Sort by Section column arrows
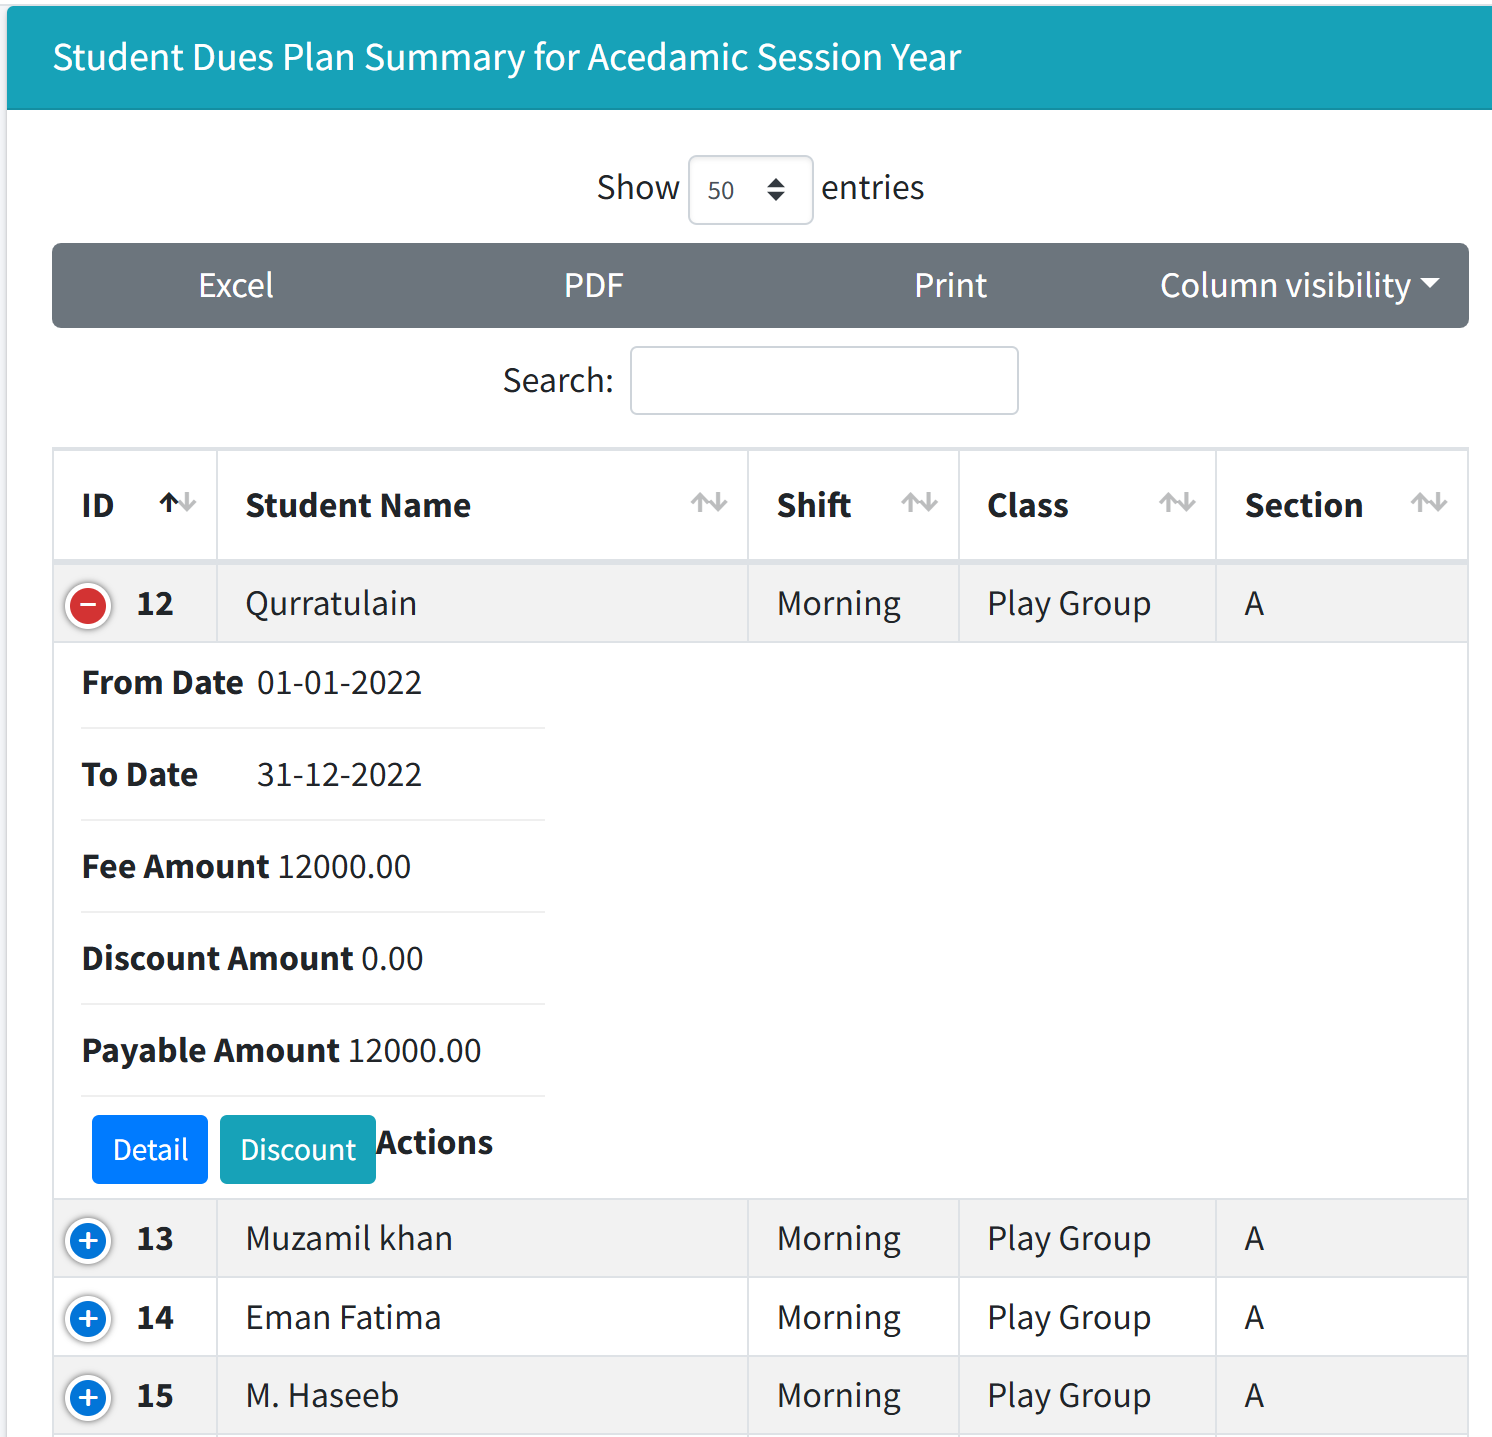Image resolution: width=1492 pixels, height=1437 pixels. 1429,503
